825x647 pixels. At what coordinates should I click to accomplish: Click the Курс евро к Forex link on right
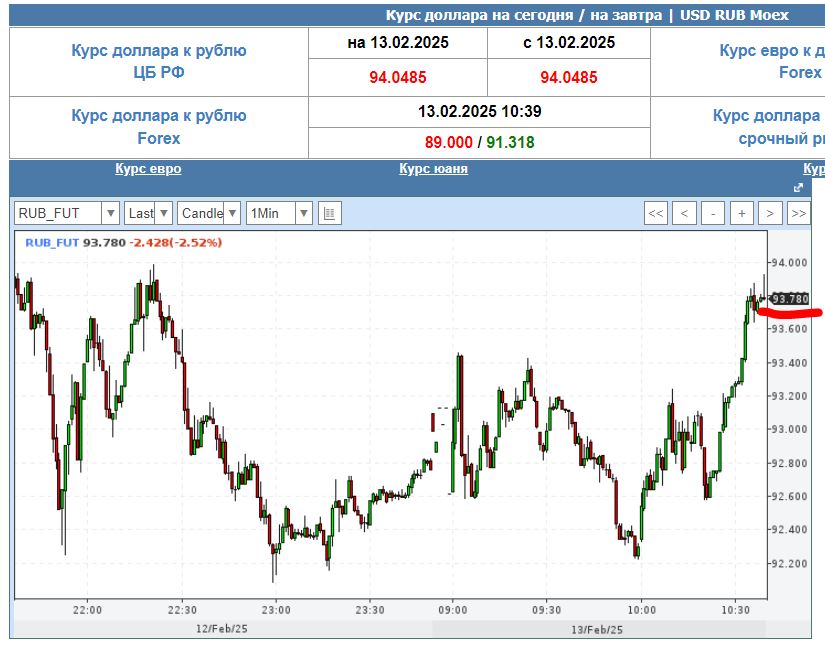point(772,61)
